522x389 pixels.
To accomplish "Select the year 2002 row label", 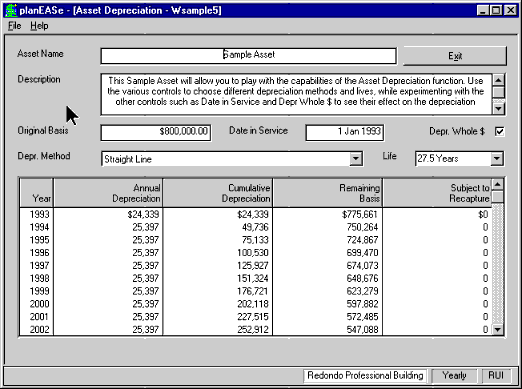I will (39, 329).
